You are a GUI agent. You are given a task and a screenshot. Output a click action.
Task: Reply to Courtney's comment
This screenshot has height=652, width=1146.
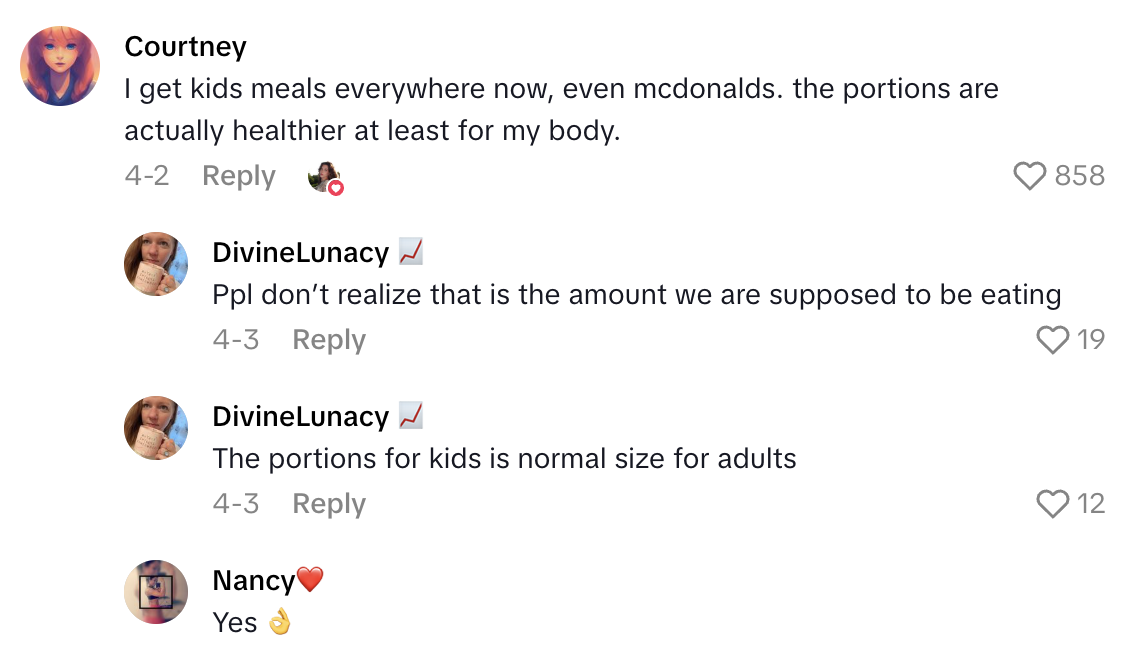click(x=238, y=175)
